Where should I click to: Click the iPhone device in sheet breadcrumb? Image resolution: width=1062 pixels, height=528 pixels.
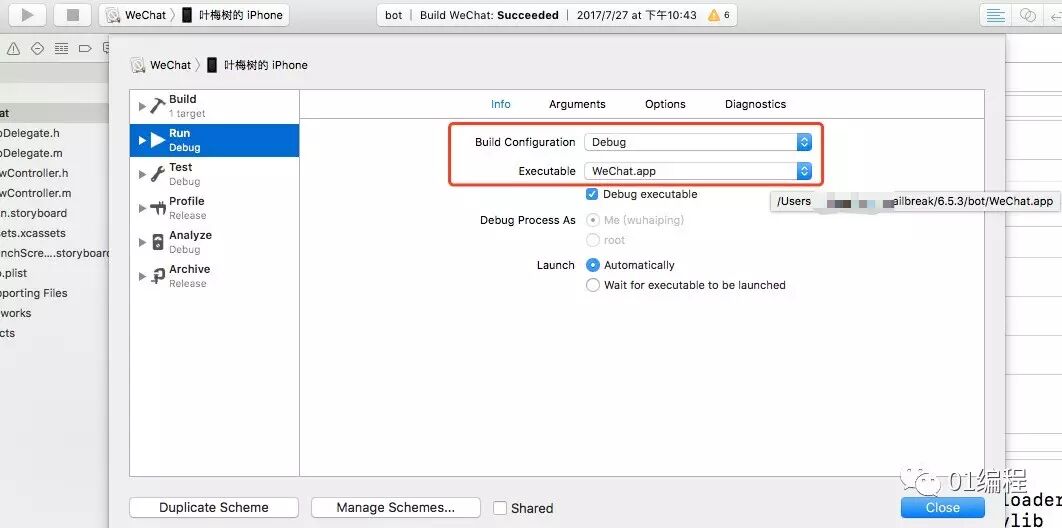click(x=257, y=65)
